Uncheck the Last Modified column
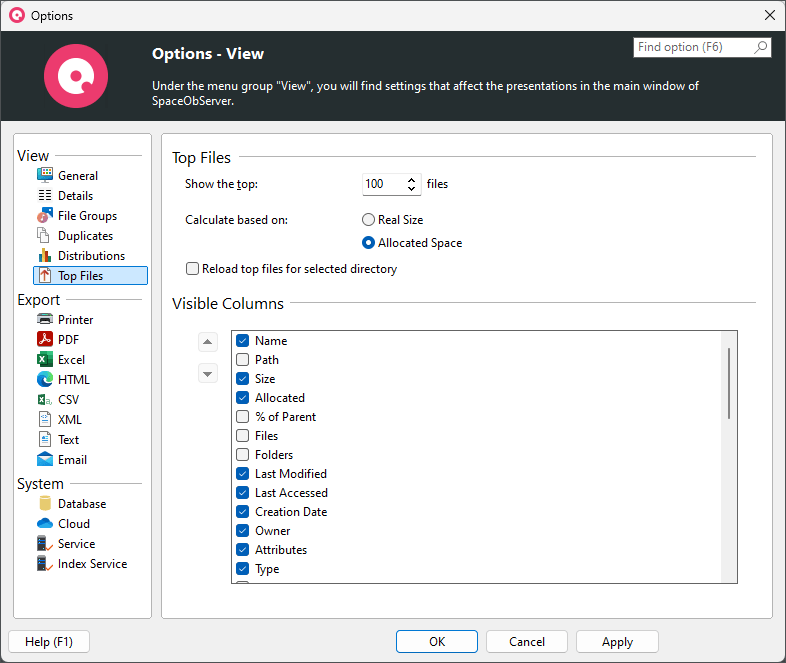 [243, 474]
